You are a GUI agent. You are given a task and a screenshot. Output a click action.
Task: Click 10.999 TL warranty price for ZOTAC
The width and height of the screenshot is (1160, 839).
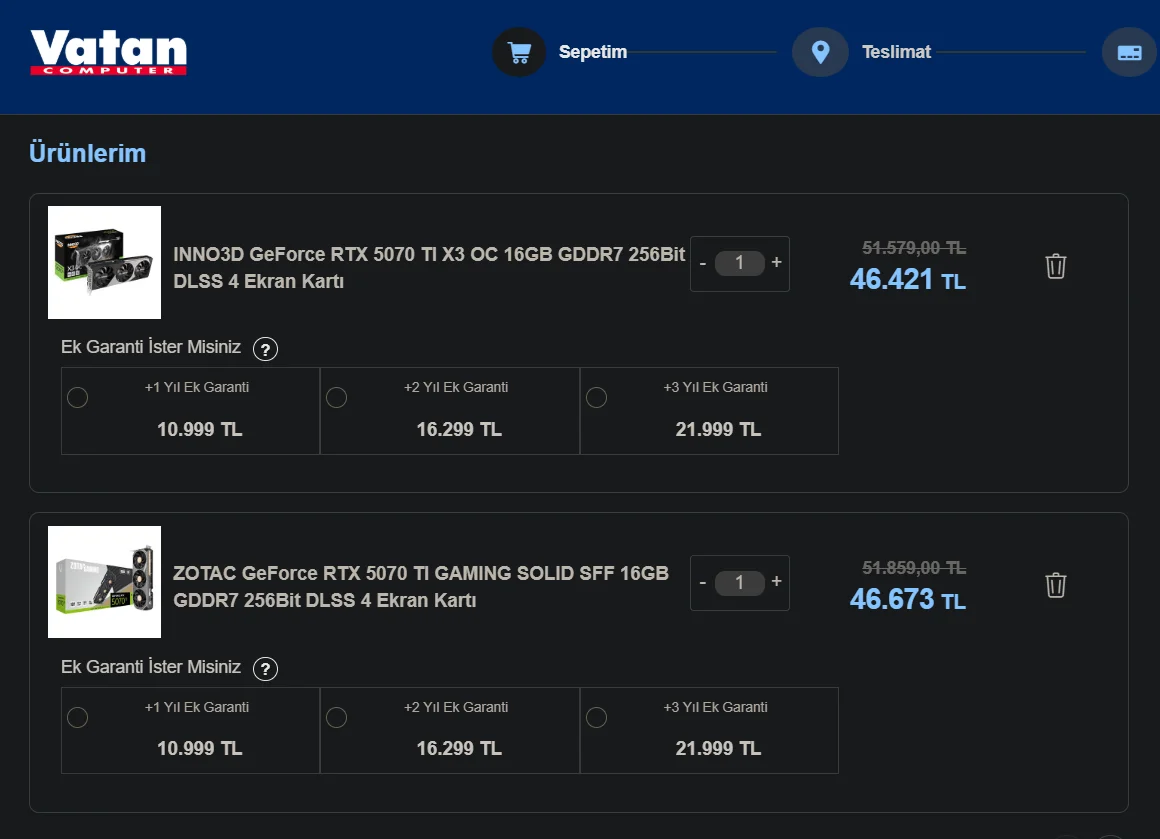pyautogui.click(x=200, y=749)
